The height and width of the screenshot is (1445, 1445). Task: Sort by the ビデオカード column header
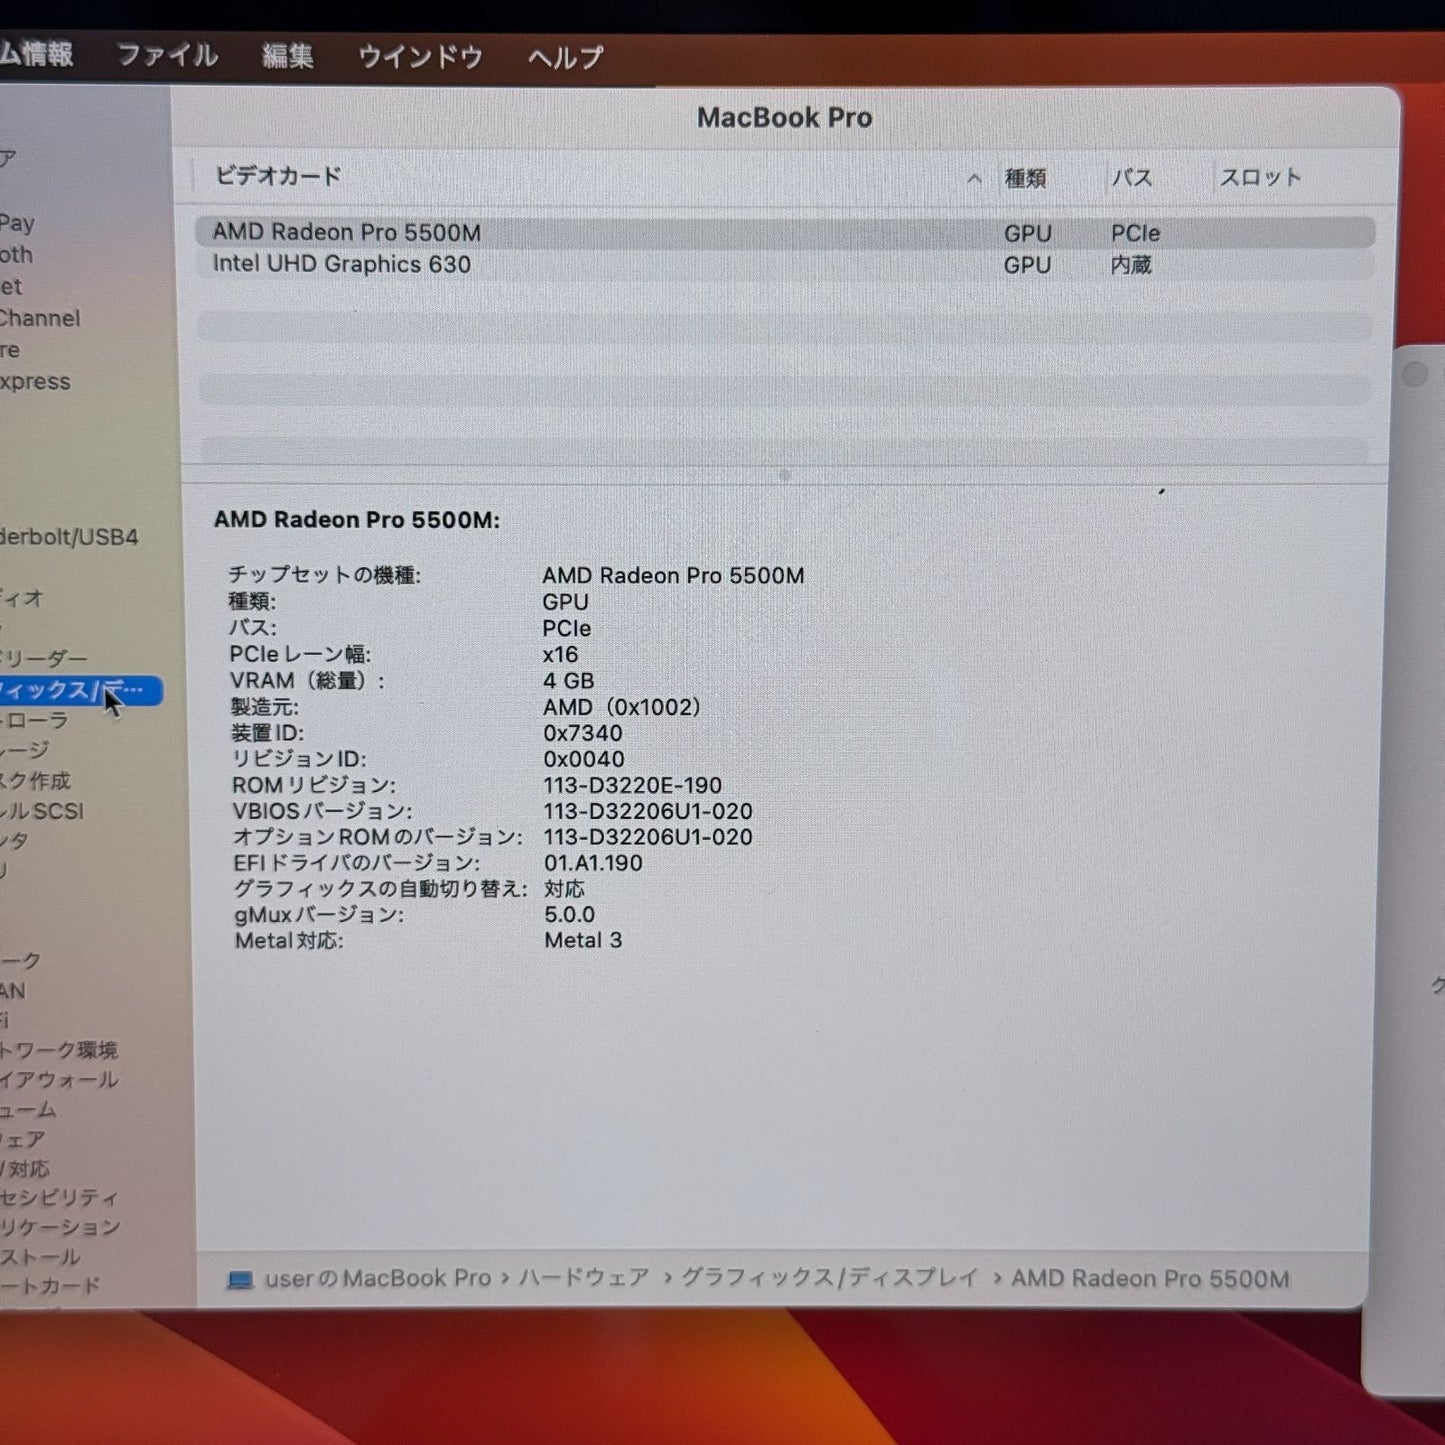(x=278, y=176)
